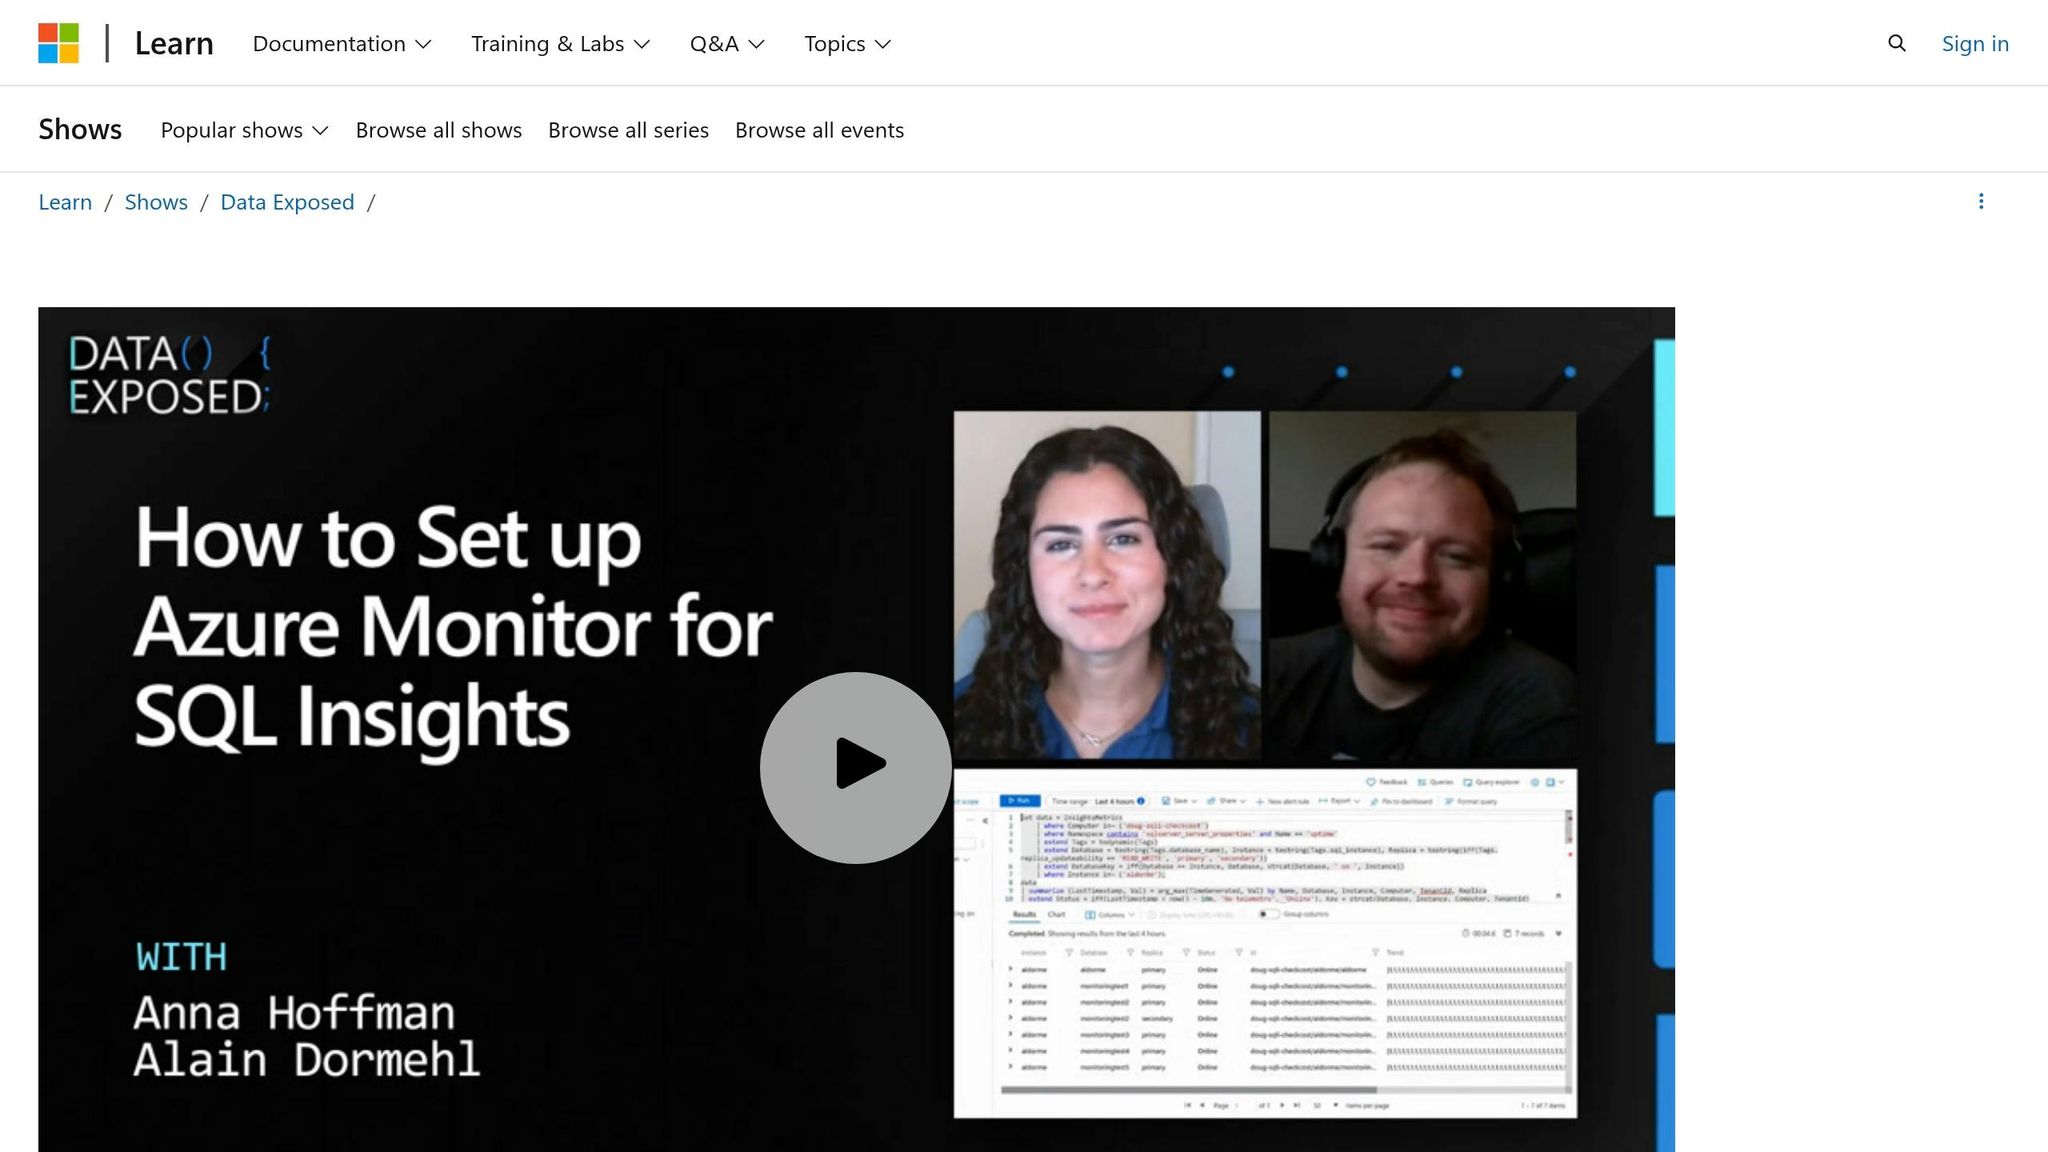Image resolution: width=2048 pixels, height=1152 pixels.
Task: Open the three-dot page actions menu
Action: (x=1981, y=201)
